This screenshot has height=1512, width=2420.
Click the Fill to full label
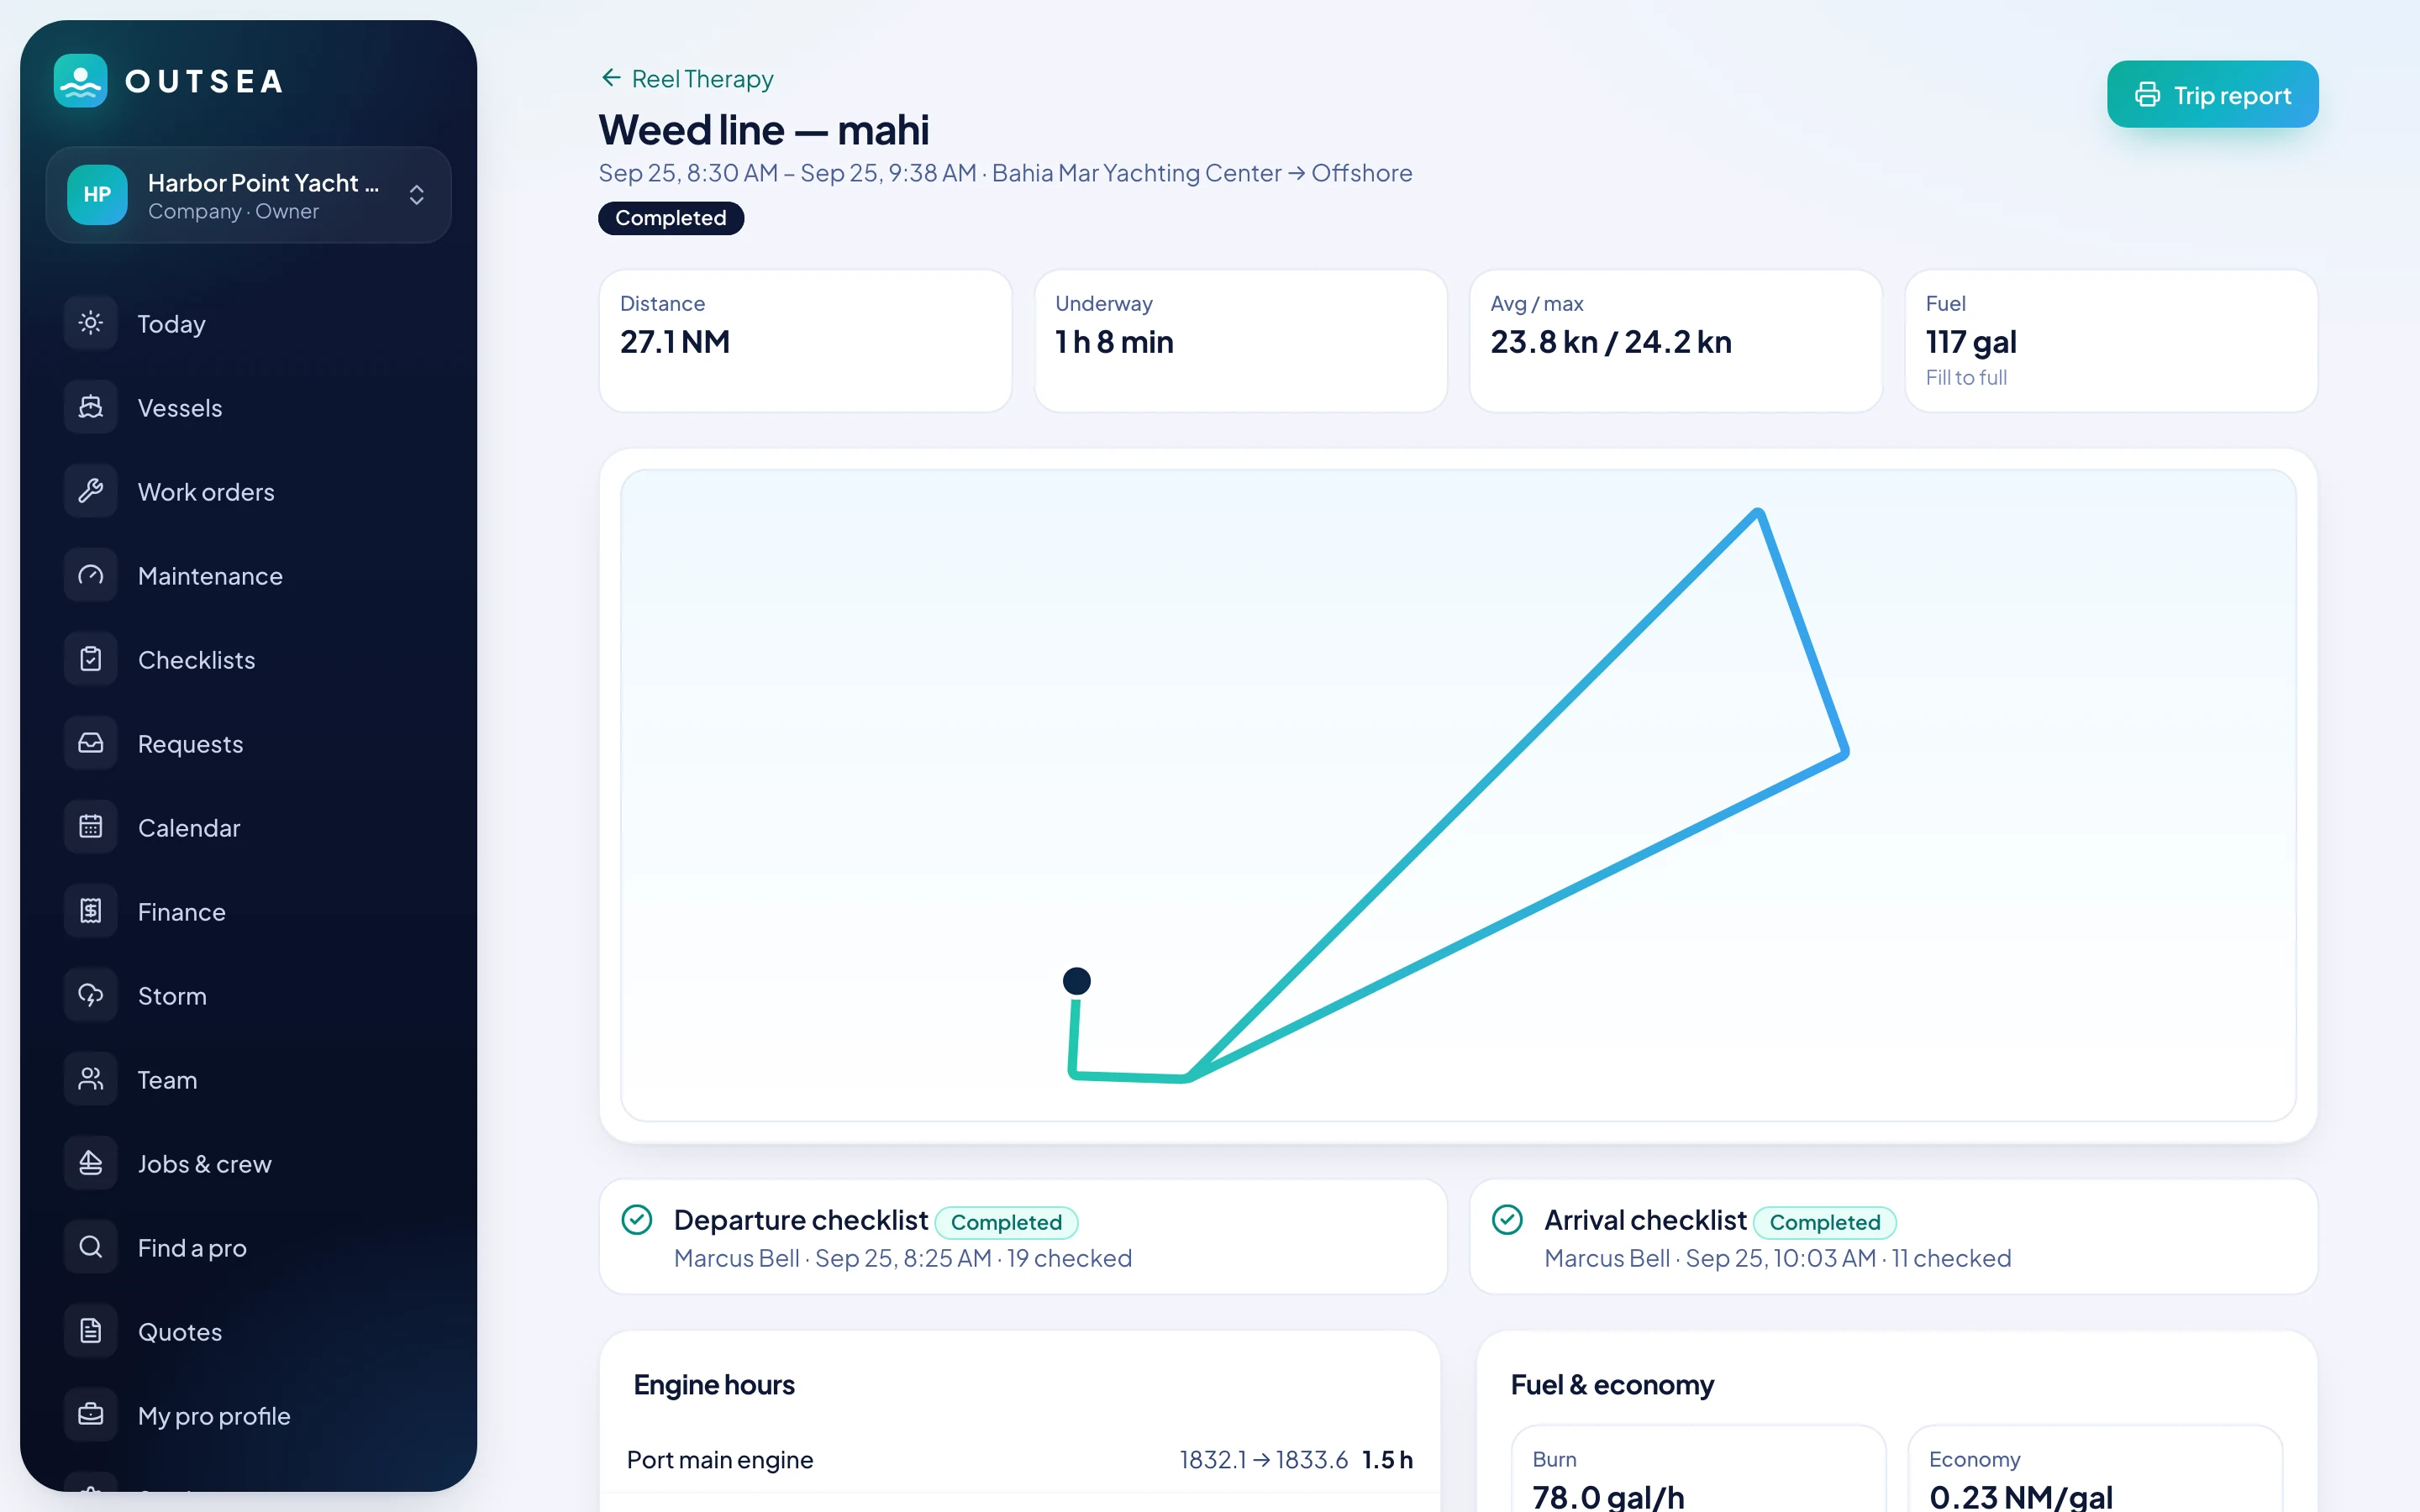point(1966,378)
